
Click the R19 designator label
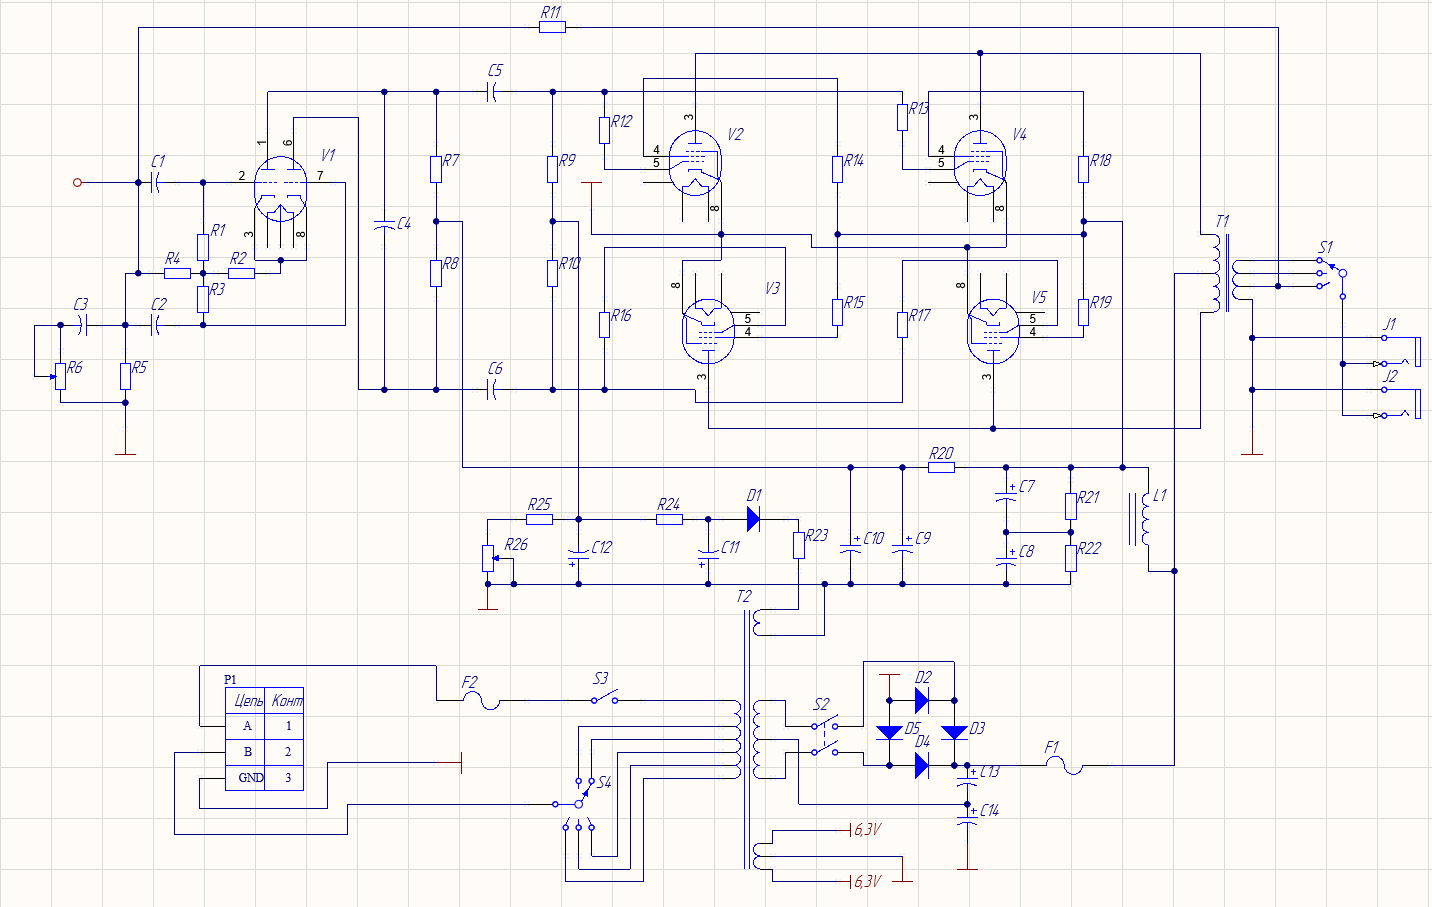tap(1100, 302)
